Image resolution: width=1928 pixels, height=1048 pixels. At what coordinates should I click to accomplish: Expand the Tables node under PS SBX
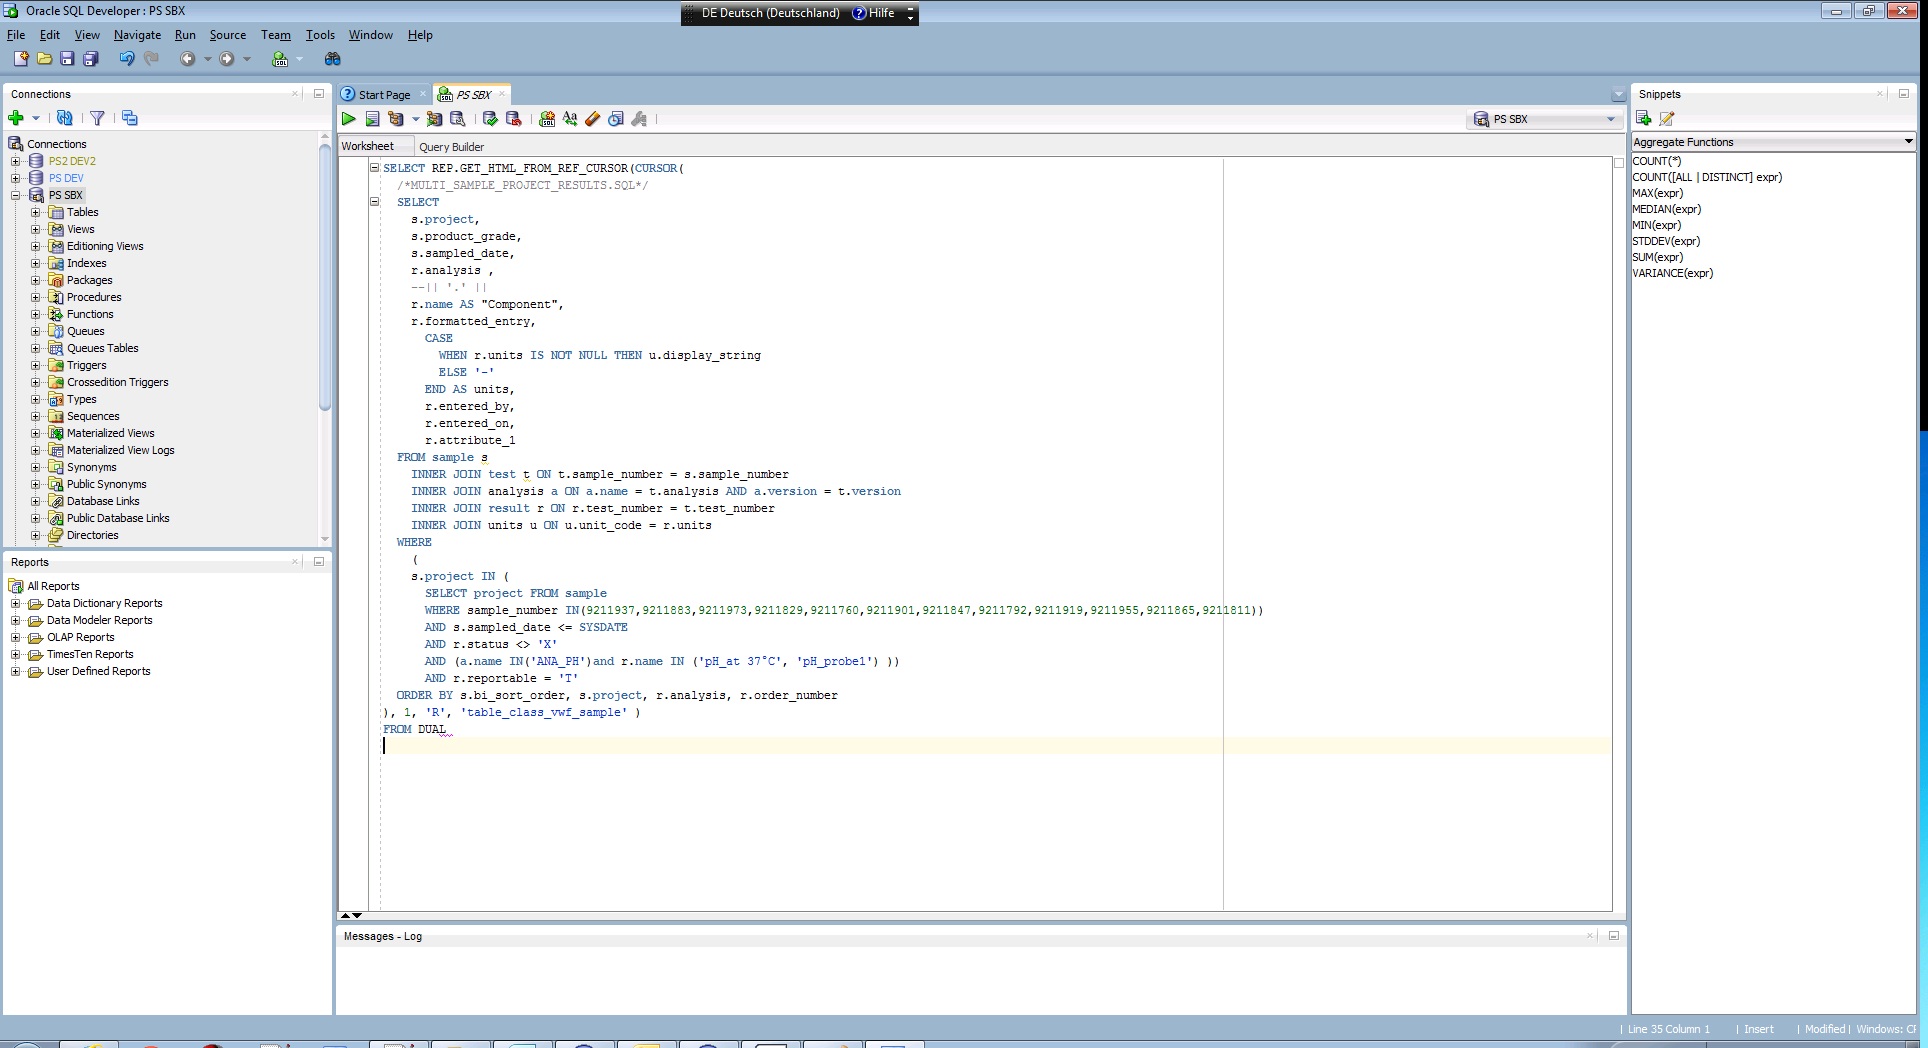coord(36,212)
